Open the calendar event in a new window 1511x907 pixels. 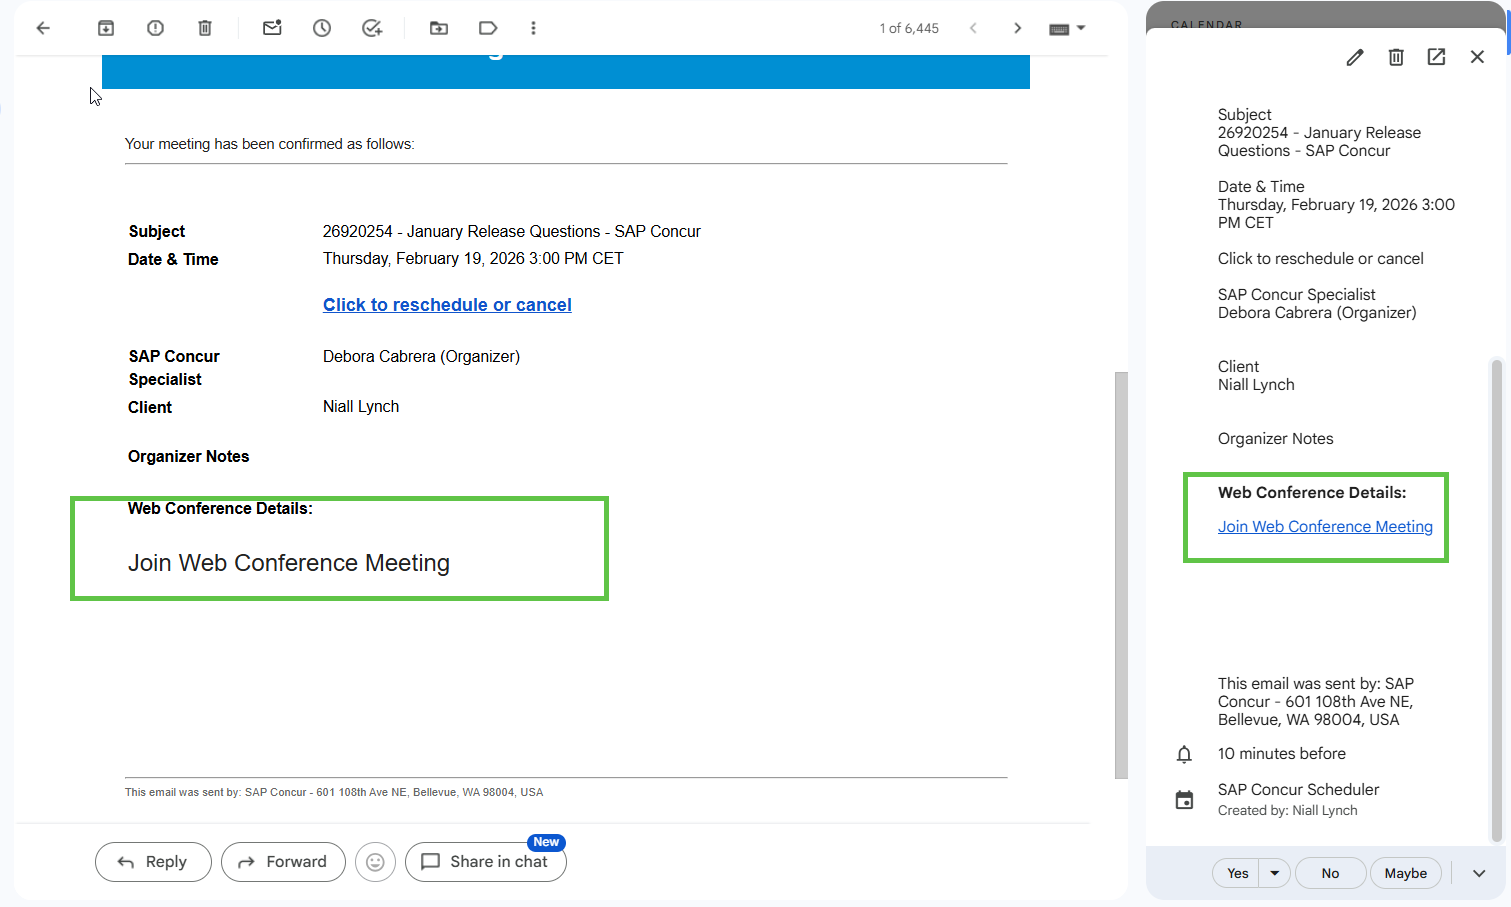pyautogui.click(x=1436, y=57)
